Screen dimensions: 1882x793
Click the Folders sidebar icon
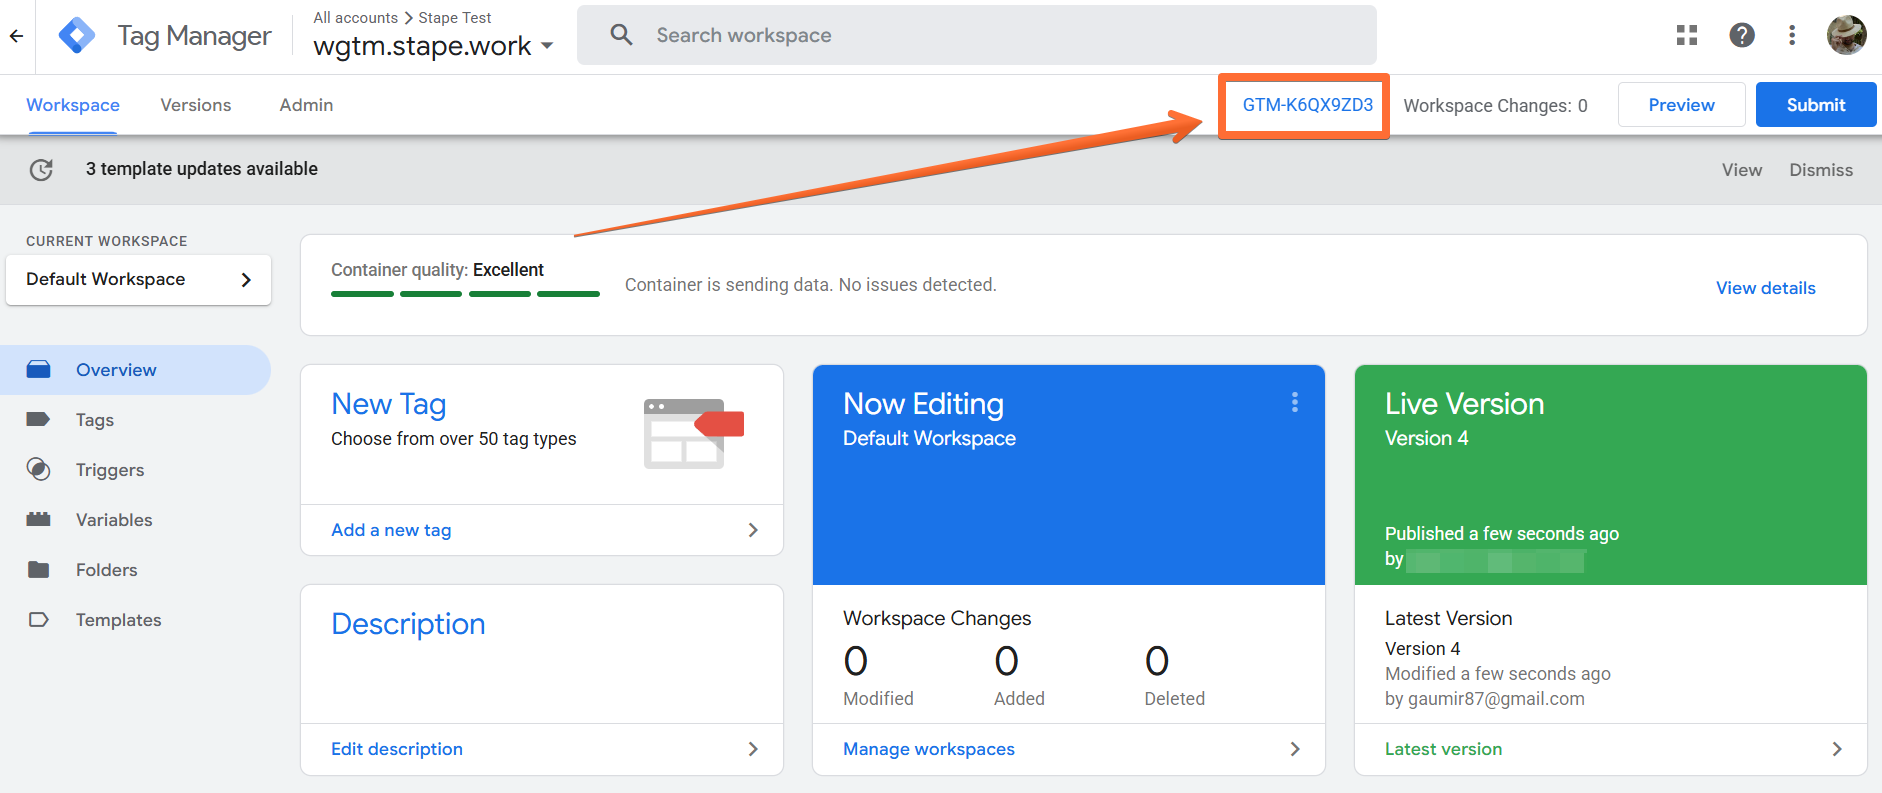38,570
